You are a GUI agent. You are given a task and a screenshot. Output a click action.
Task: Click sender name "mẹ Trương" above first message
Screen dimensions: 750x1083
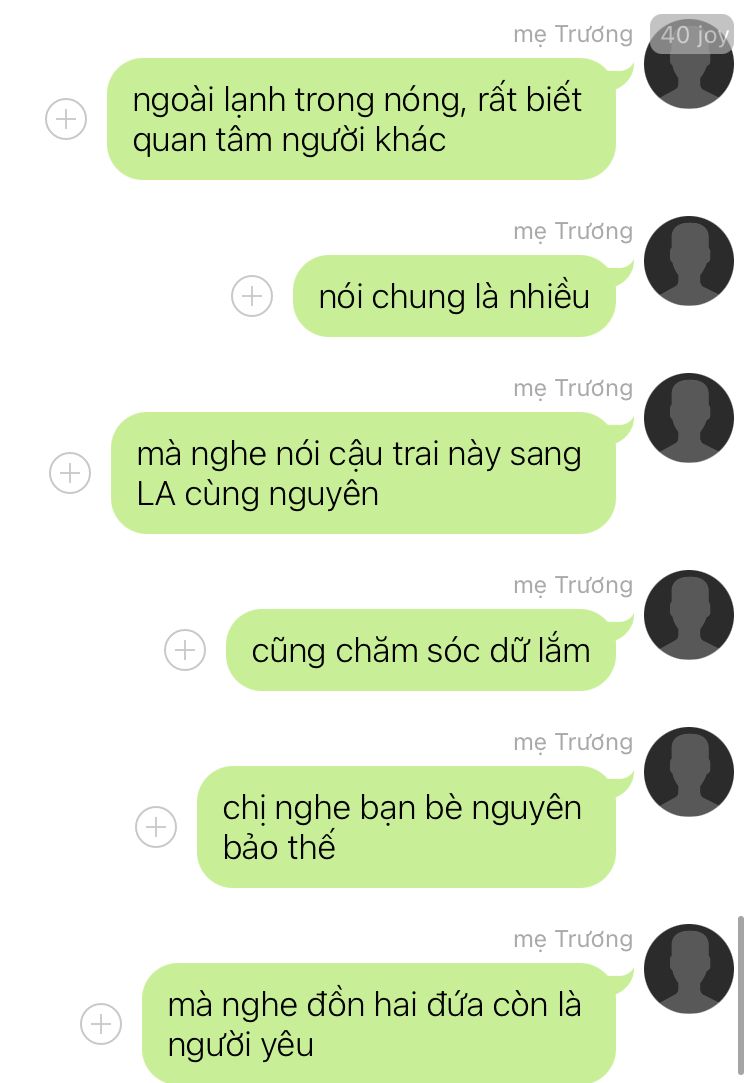(x=573, y=34)
